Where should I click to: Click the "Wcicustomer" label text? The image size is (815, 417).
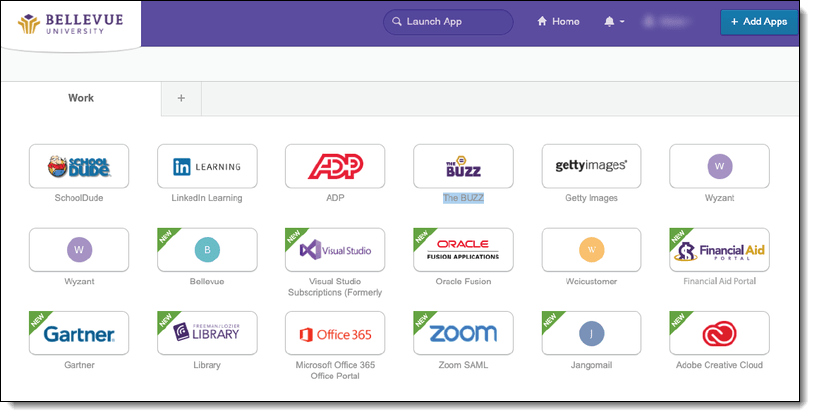click(591, 281)
